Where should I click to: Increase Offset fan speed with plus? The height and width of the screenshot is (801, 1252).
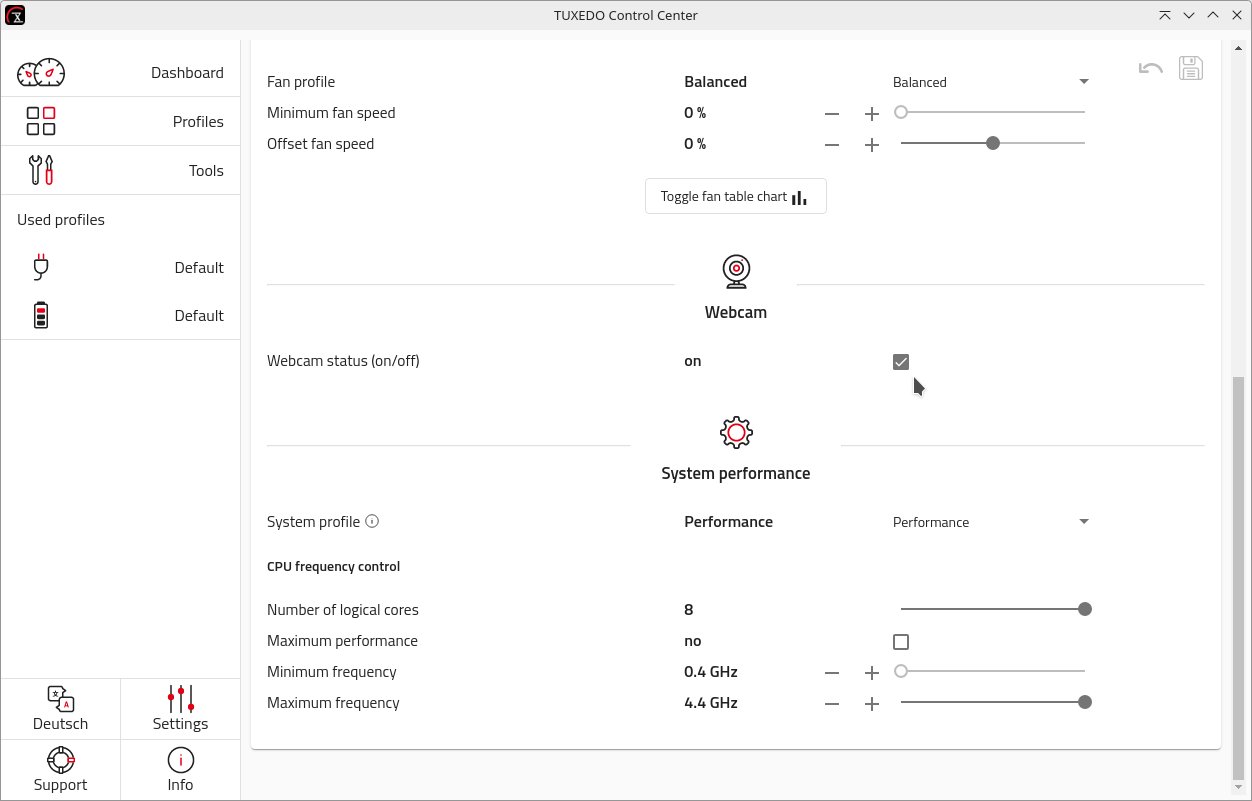click(872, 145)
